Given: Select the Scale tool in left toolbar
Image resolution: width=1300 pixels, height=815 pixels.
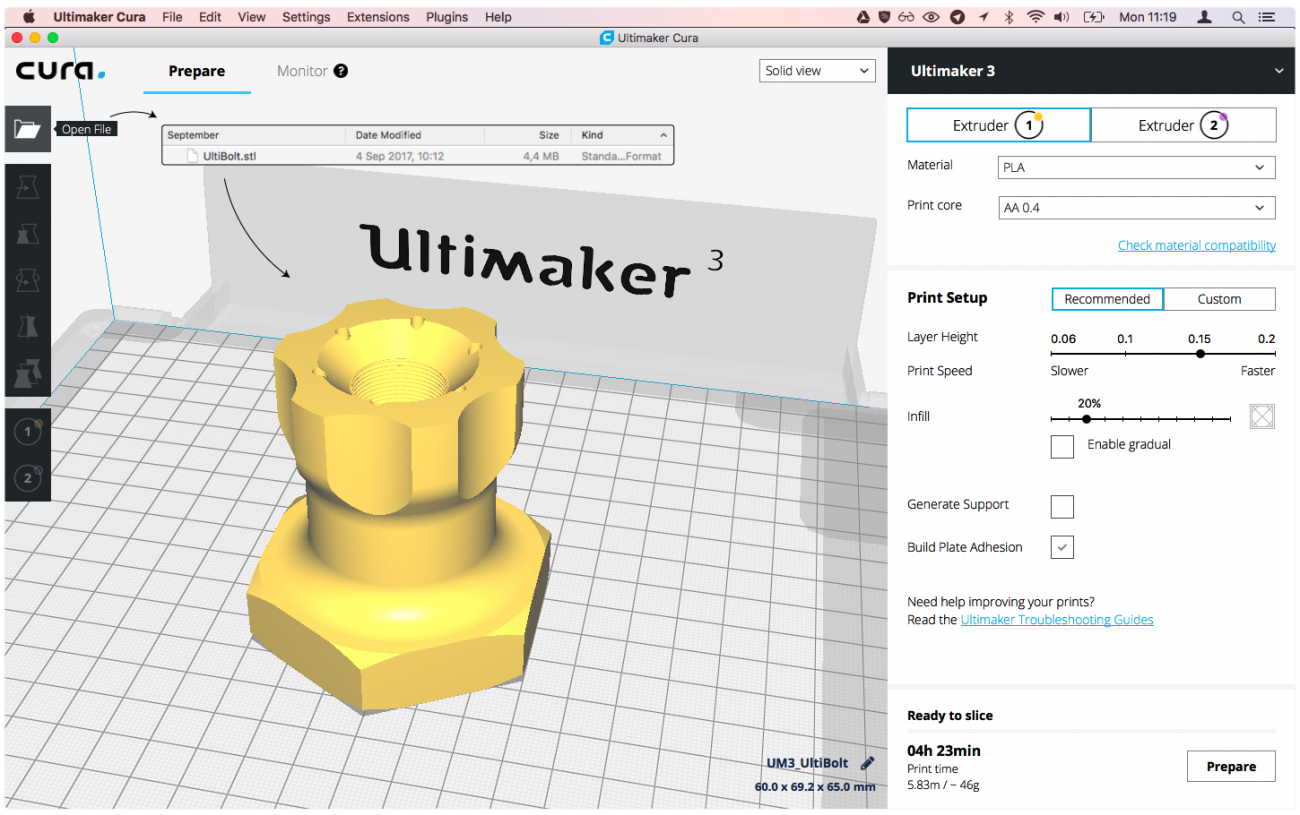Looking at the screenshot, I should (27, 234).
